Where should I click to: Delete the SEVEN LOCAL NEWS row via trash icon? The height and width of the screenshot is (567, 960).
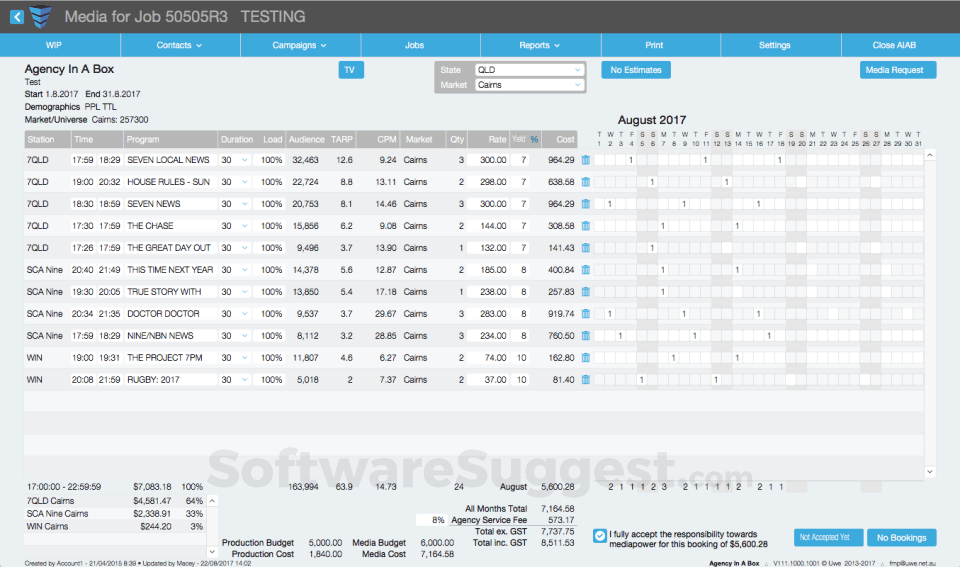(586, 160)
